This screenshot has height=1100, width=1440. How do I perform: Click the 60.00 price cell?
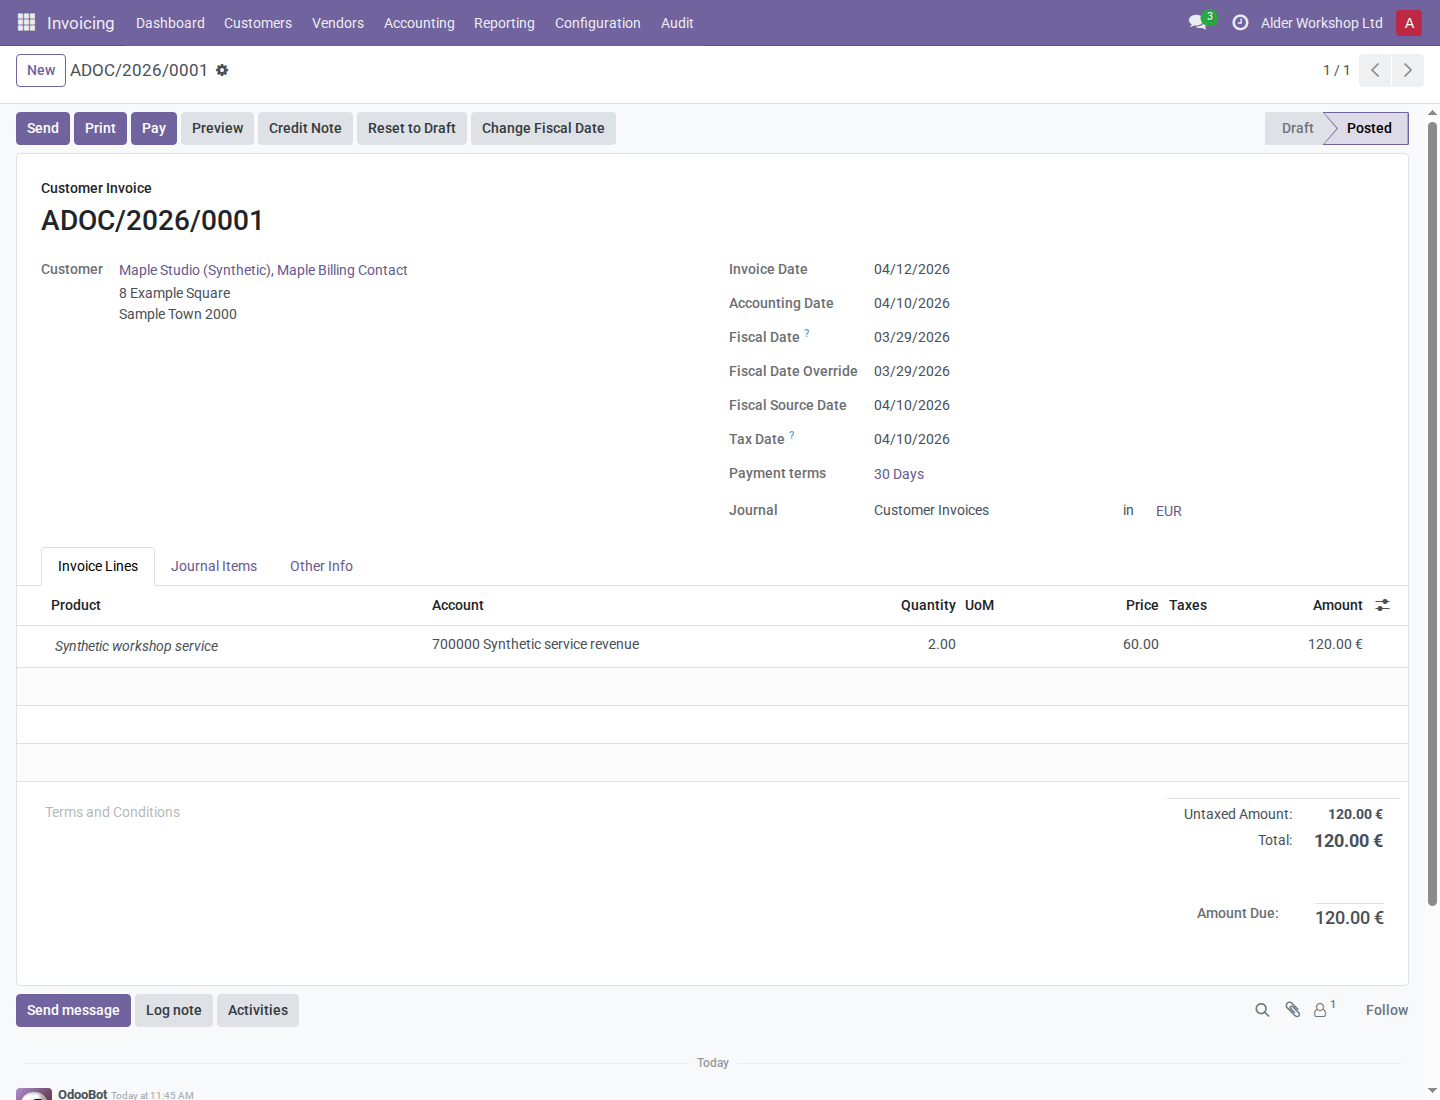click(1141, 644)
